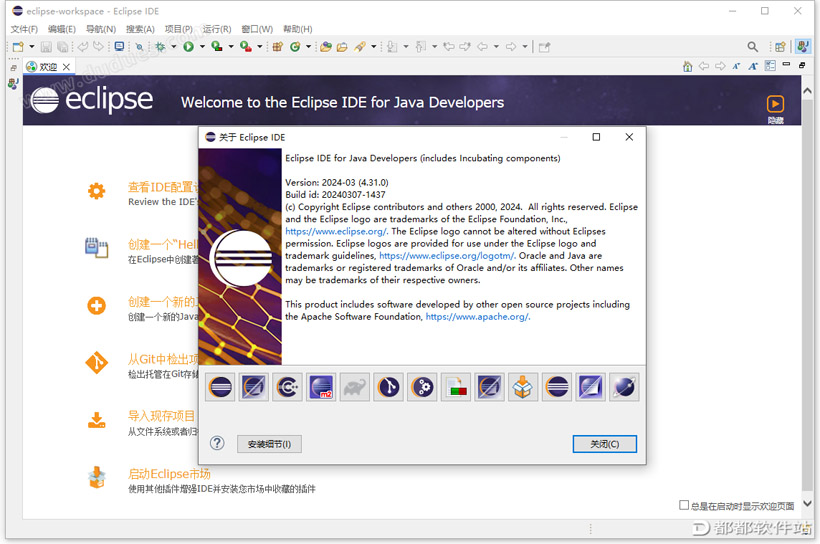Click 导入现存项目 link
Screen dimensions: 820x544
(x=161, y=416)
